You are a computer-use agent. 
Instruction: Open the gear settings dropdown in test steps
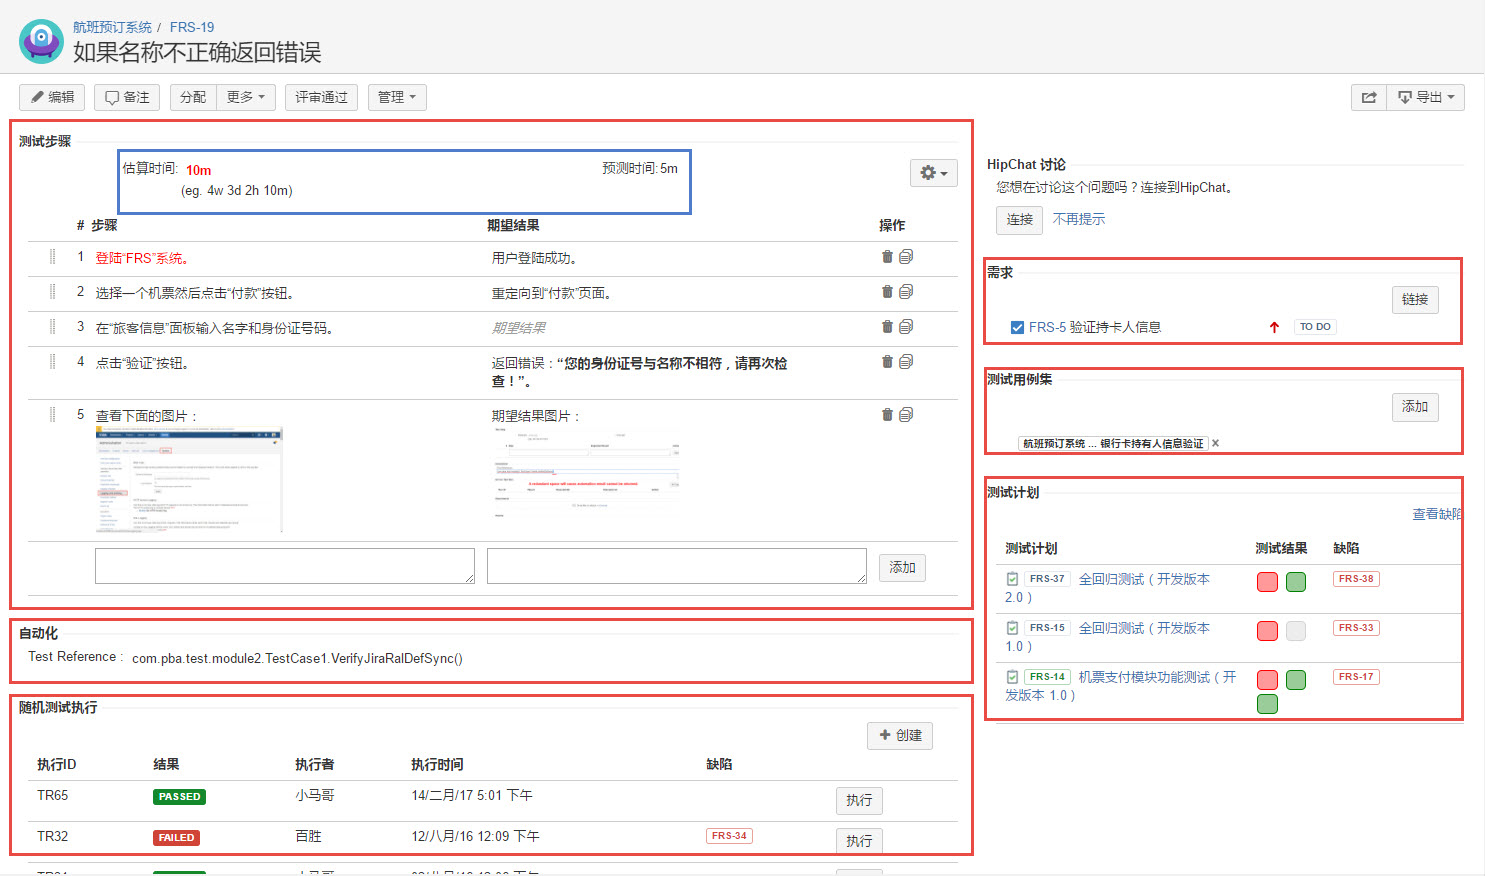934,173
